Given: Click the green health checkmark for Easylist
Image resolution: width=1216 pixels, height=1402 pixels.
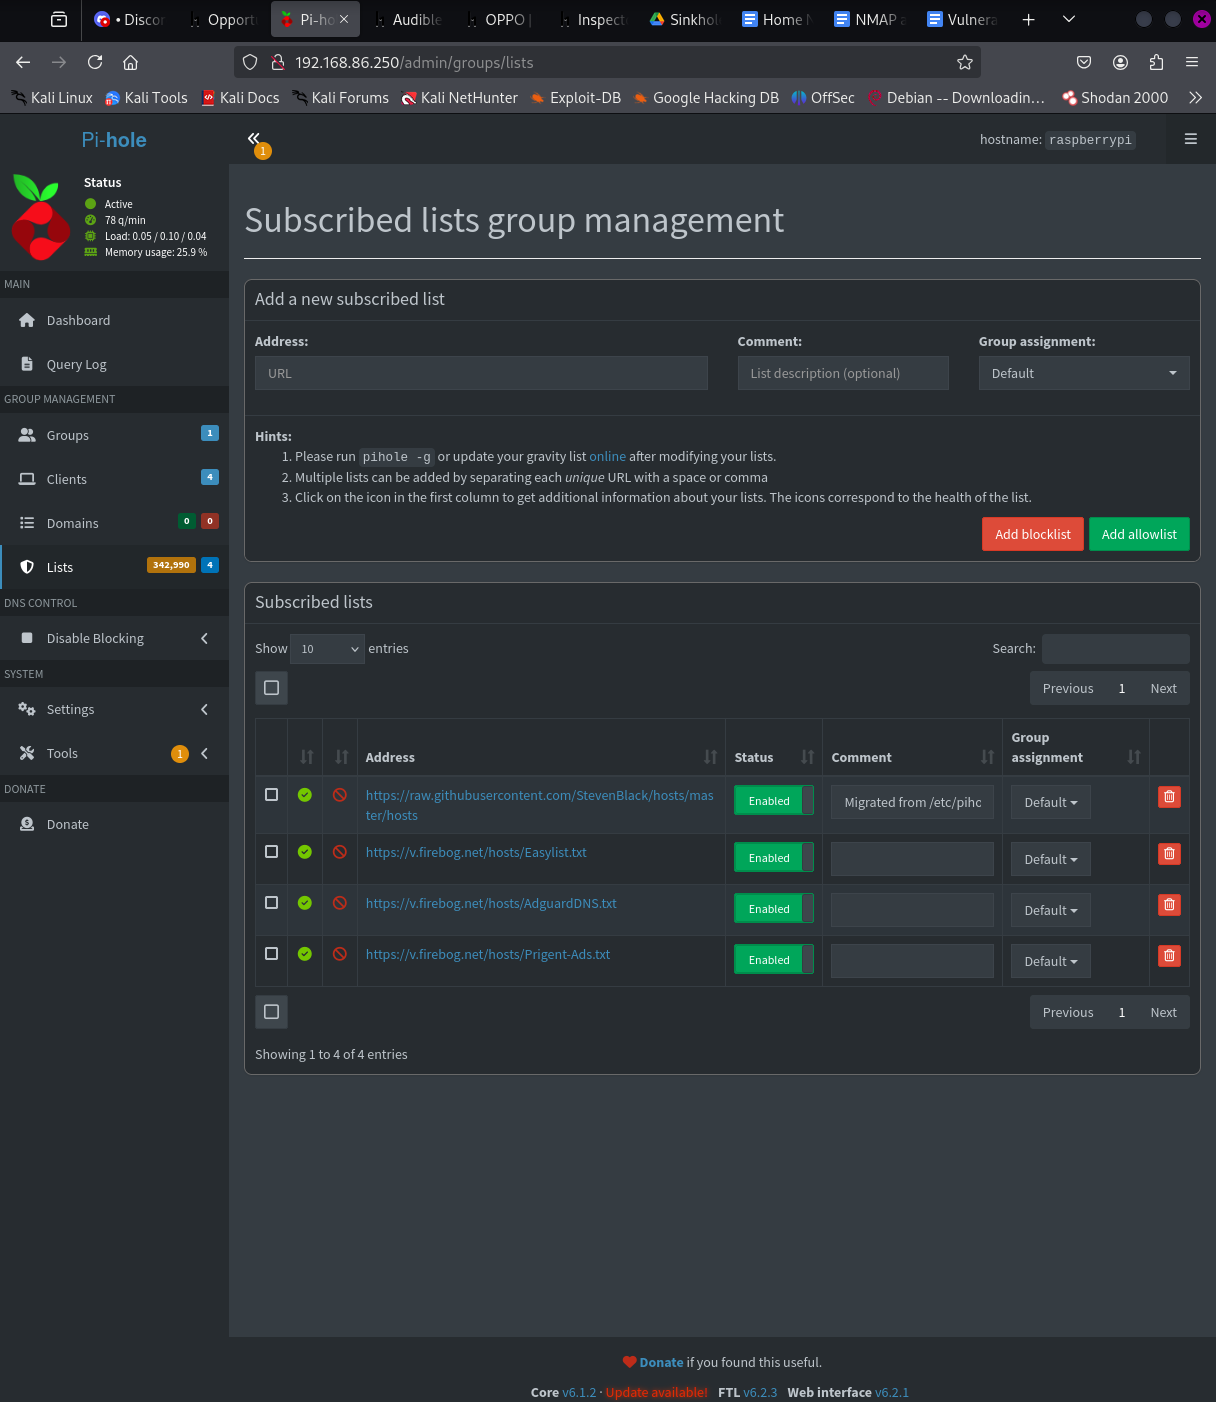Looking at the screenshot, I should (305, 852).
